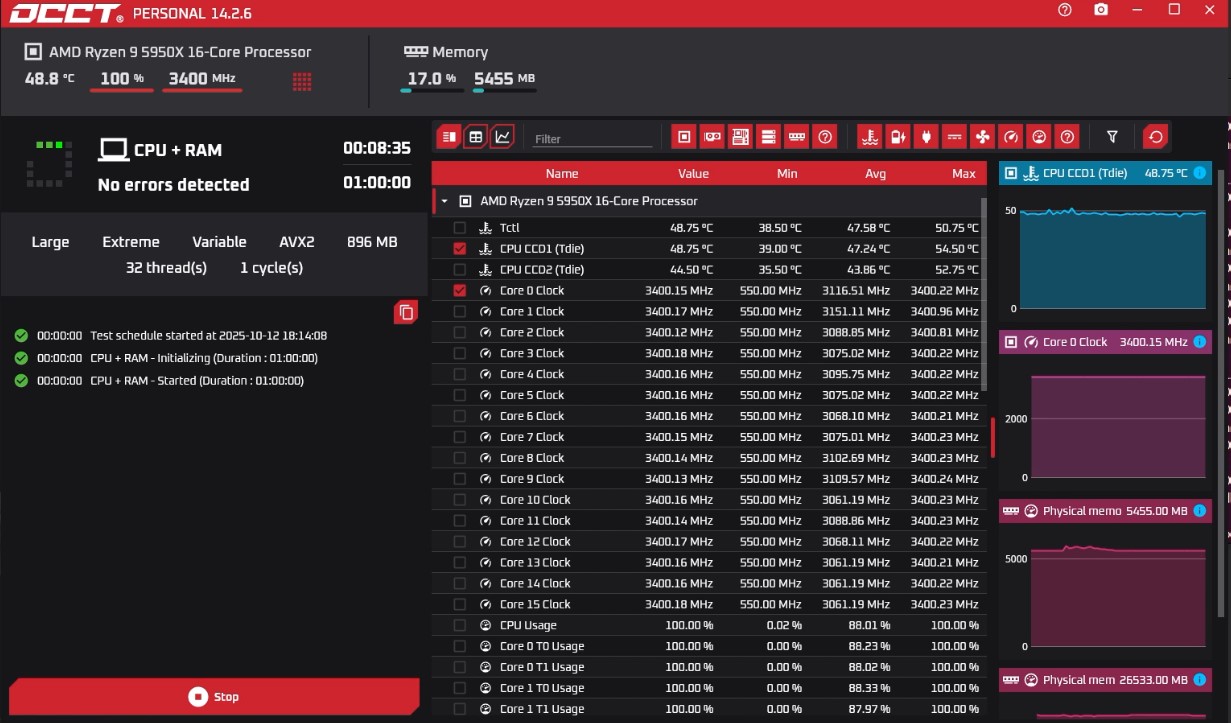Toggle usage gauge sensor type filter

tap(1039, 136)
